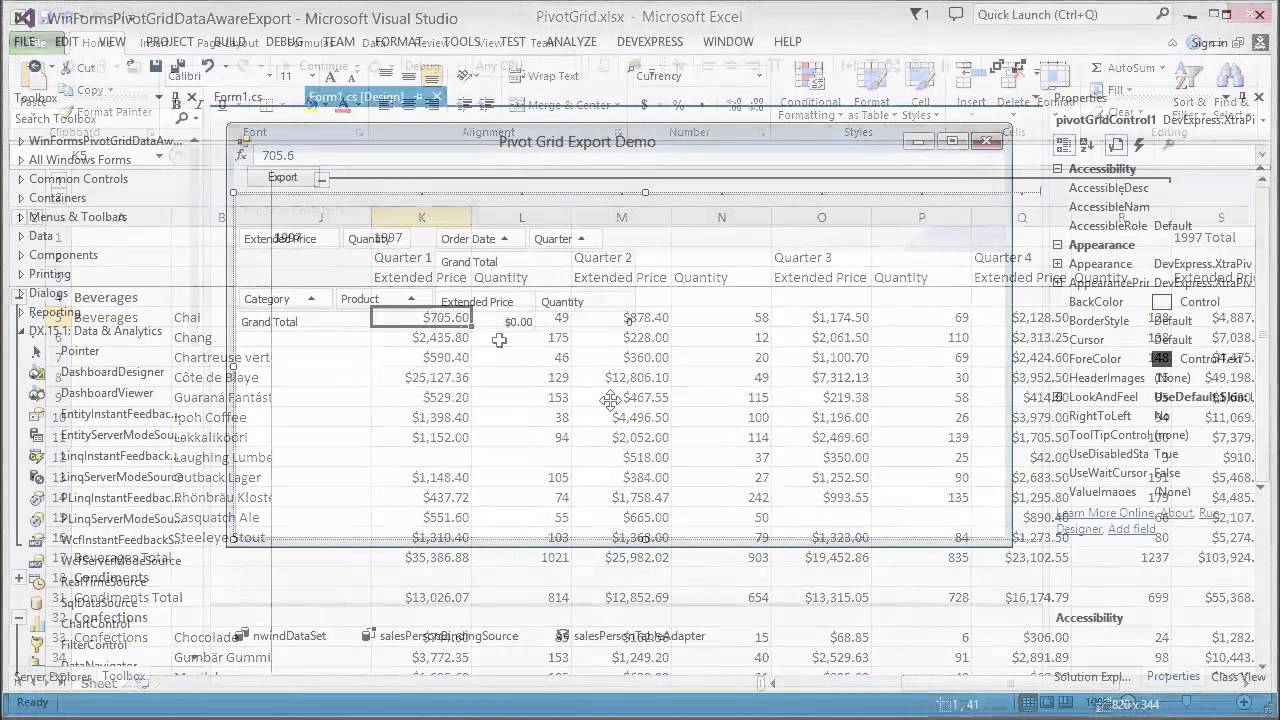1280x720 pixels.
Task: Collapse the Accessibility property category
Action: click(1058, 169)
